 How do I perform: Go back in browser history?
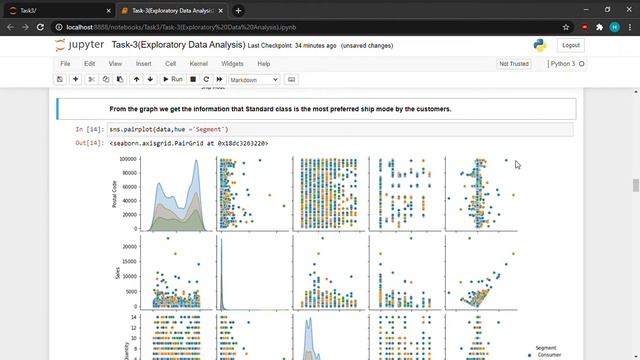10,27
